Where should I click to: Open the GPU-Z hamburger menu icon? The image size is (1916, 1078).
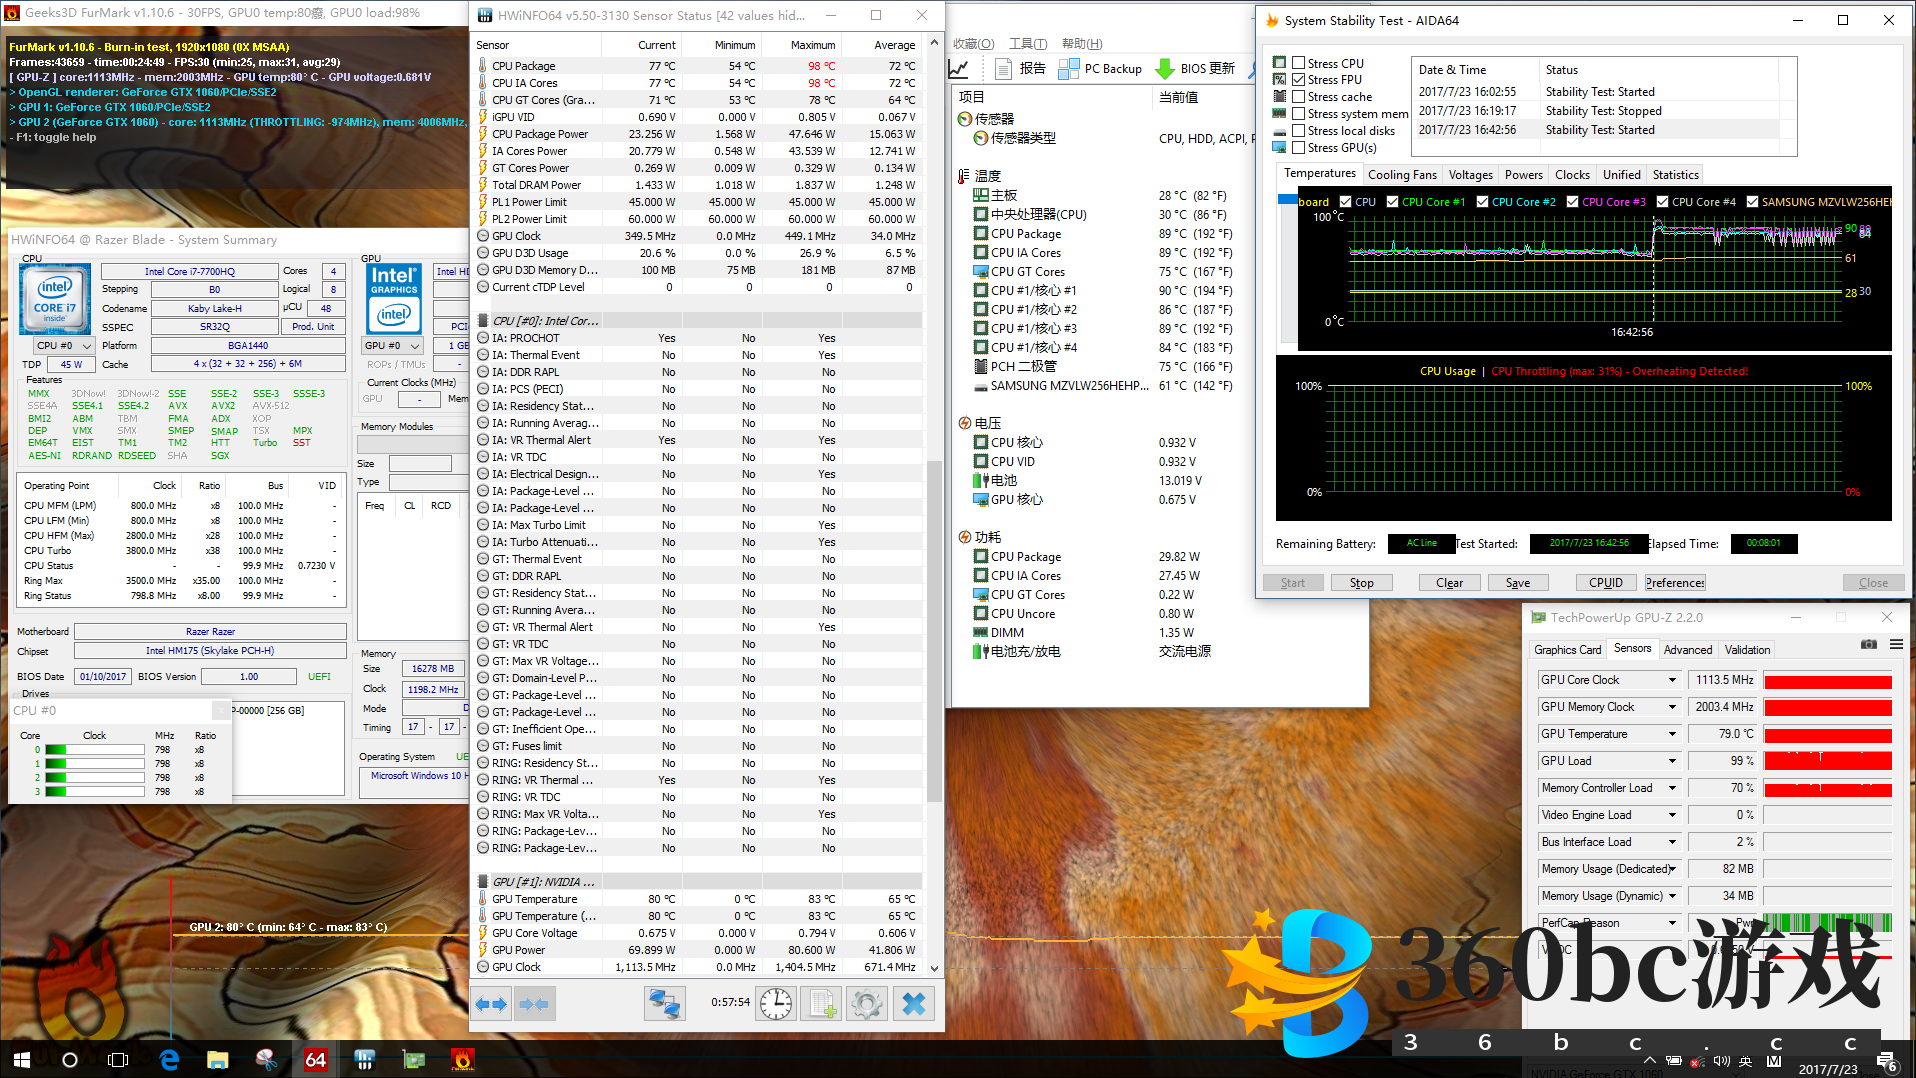point(1896,645)
